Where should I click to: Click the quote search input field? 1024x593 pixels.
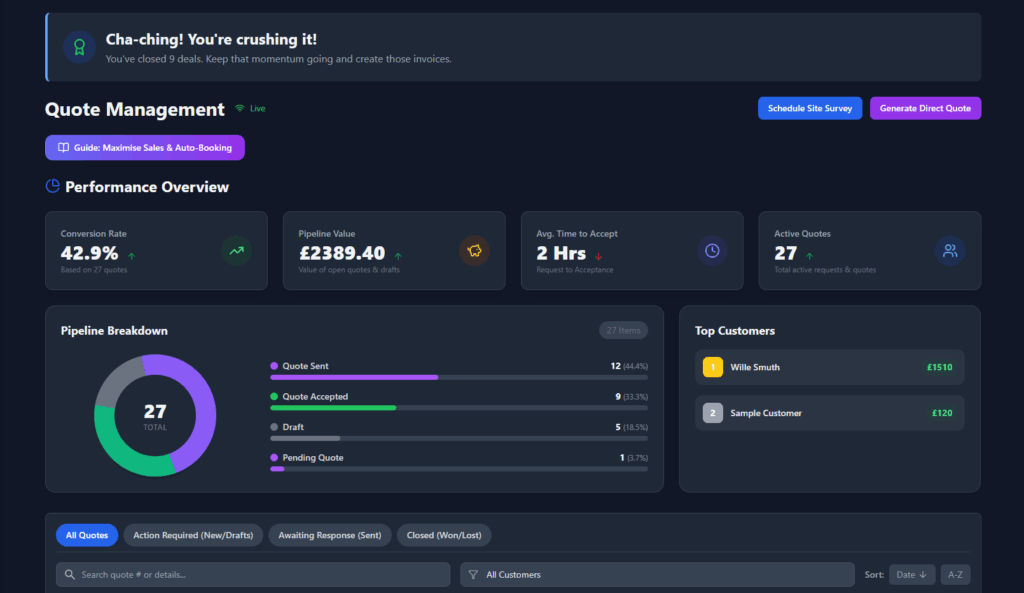click(x=253, y=575)
